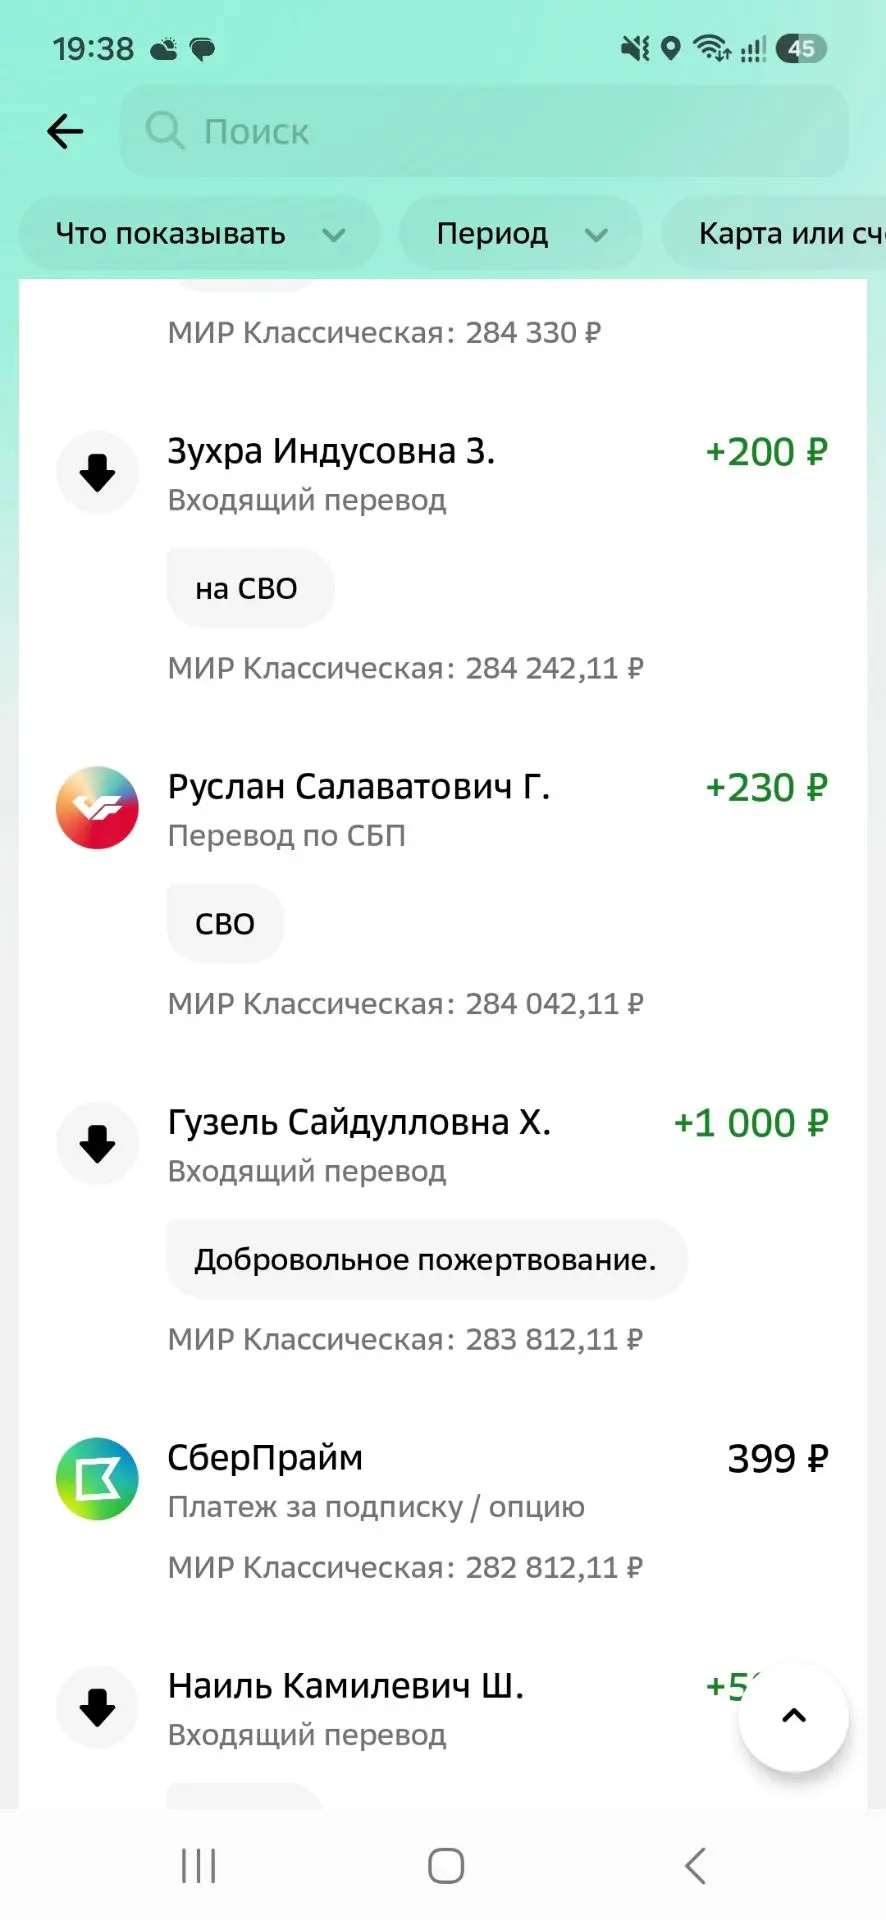
Task: Select the +1 000 ₽ transfer amount
Action: pyautogui.click(x=751, y=1123)
